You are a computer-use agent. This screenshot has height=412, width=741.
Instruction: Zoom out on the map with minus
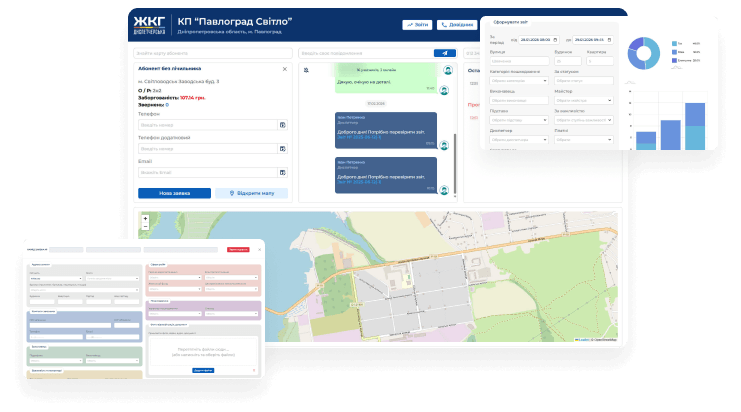click(146, 226)
